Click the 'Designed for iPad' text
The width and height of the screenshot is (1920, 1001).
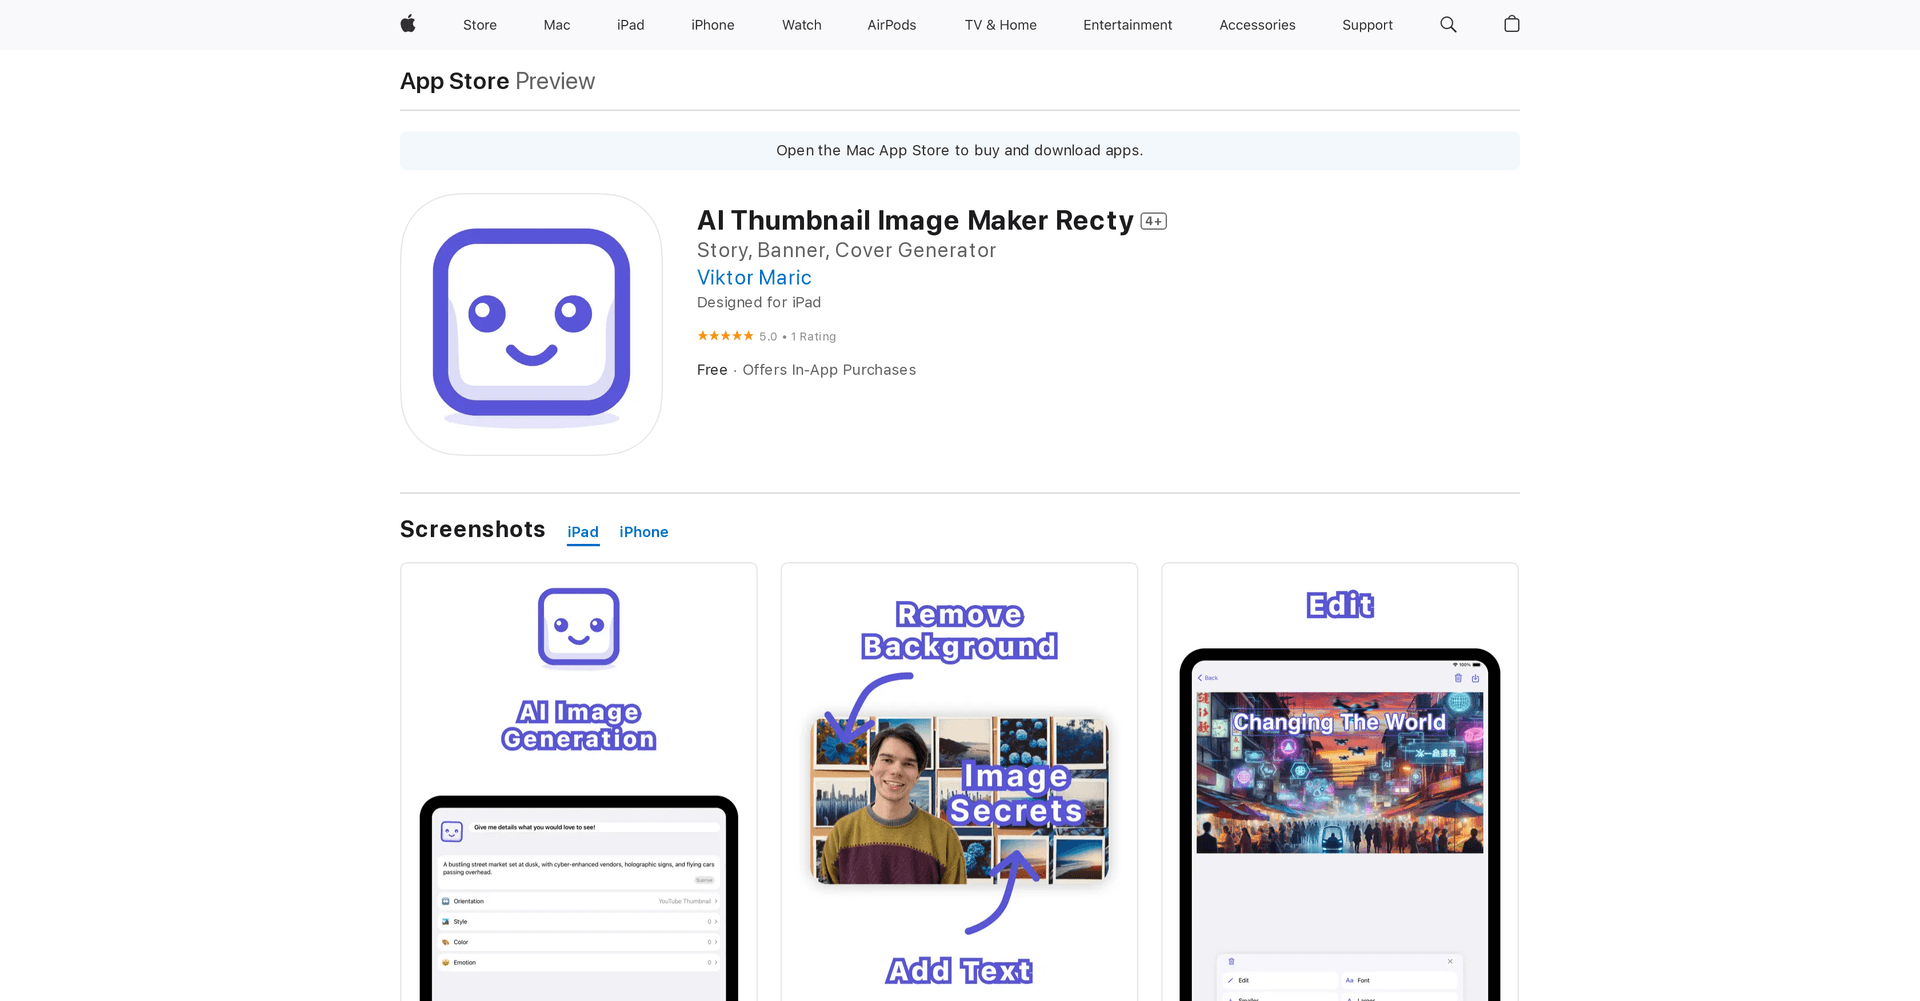coord(759,302)
